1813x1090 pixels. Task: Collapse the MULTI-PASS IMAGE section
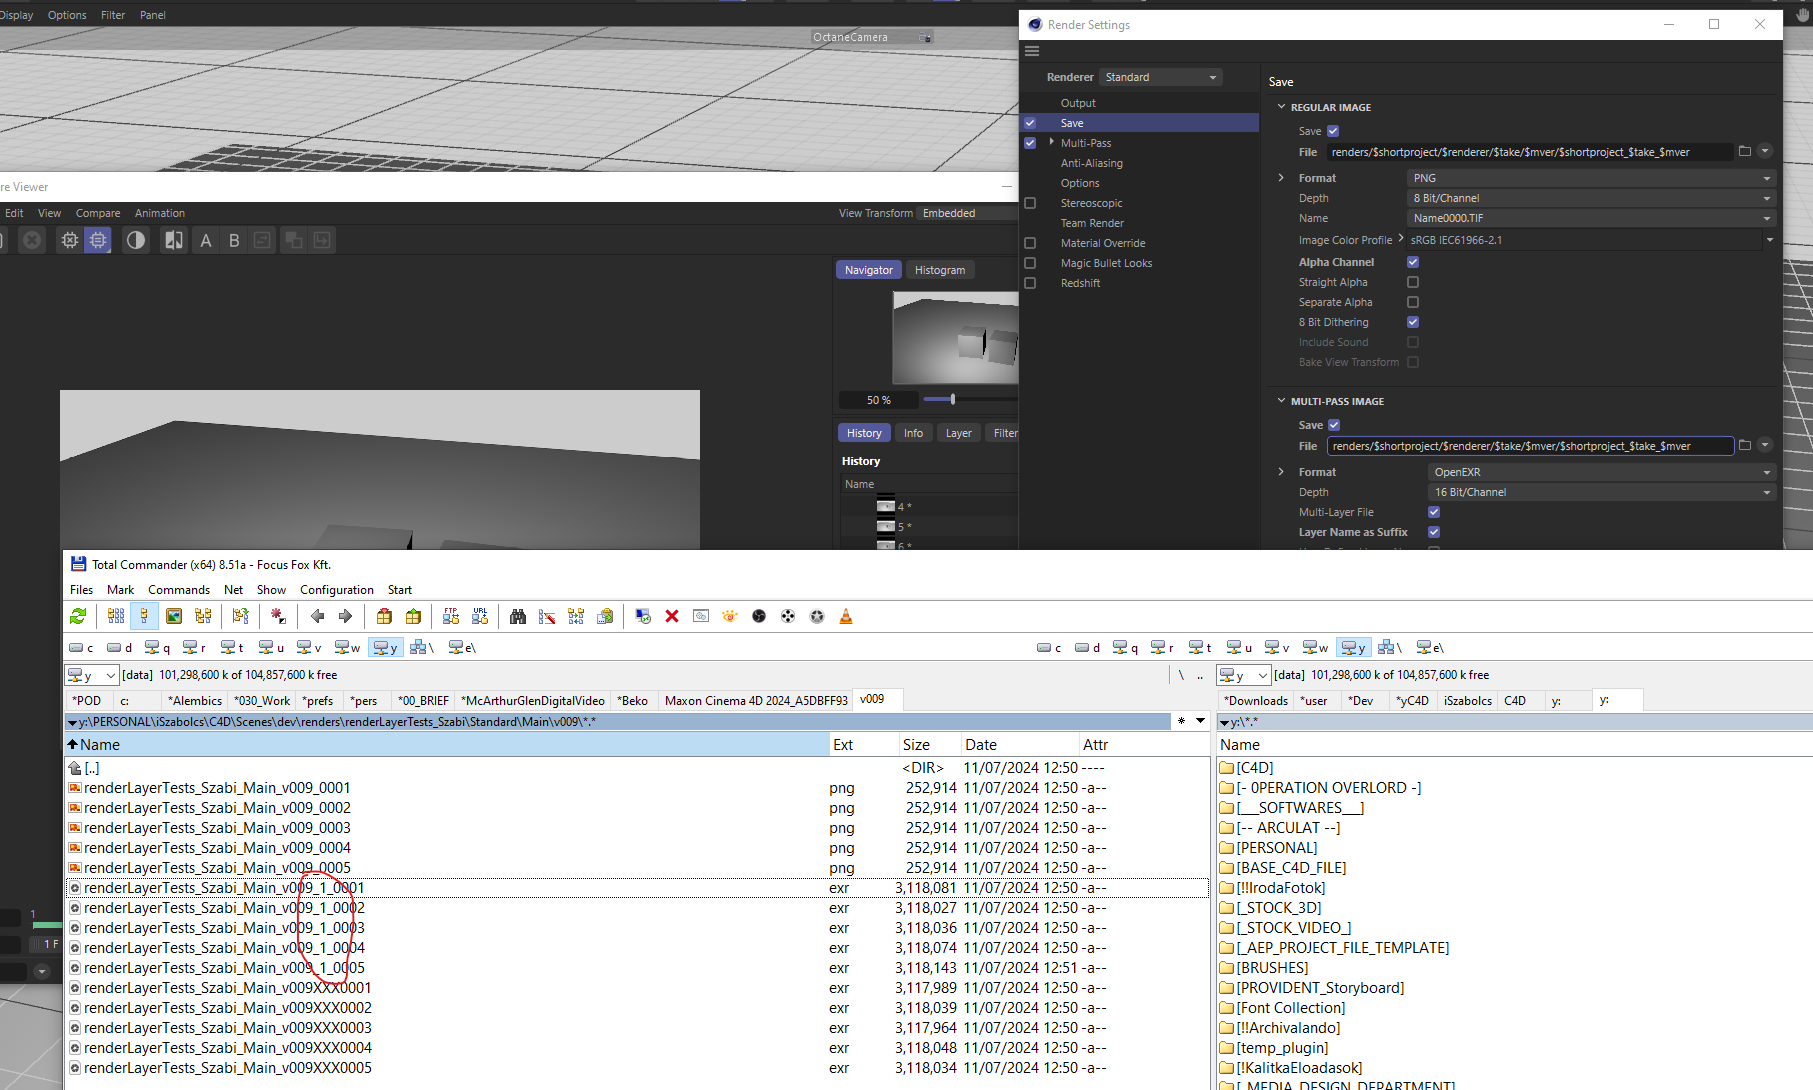(x=1282, y=401)
